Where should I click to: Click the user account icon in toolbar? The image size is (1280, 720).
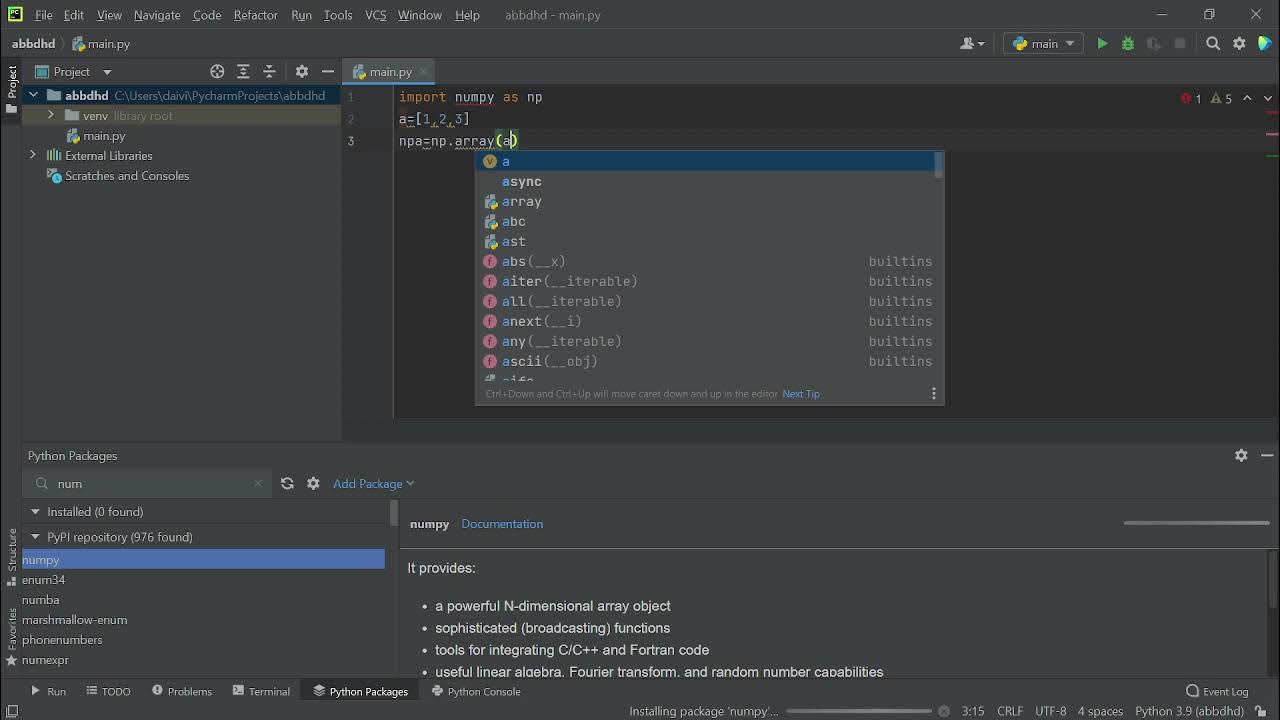[x=971, y=44]
